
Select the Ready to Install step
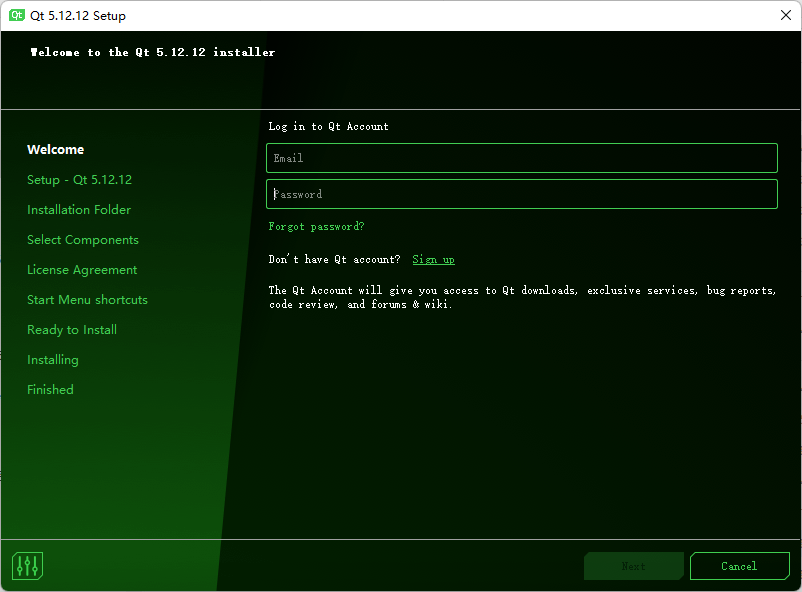click(x=71, y=329)
